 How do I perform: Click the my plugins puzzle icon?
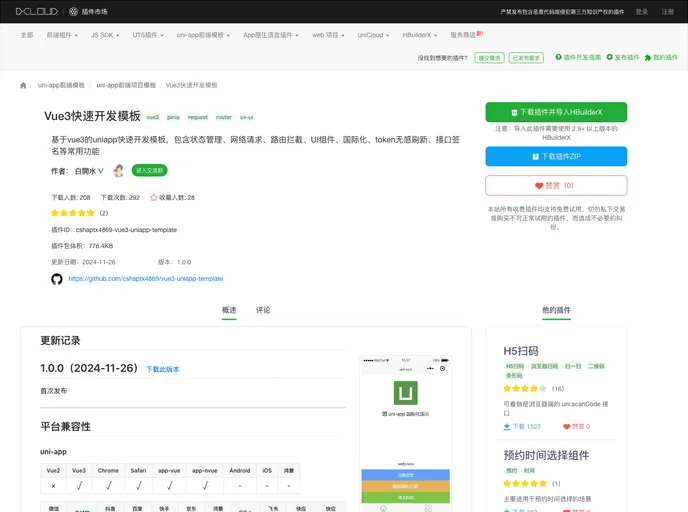pyautogui.click(x=648, y=57)
